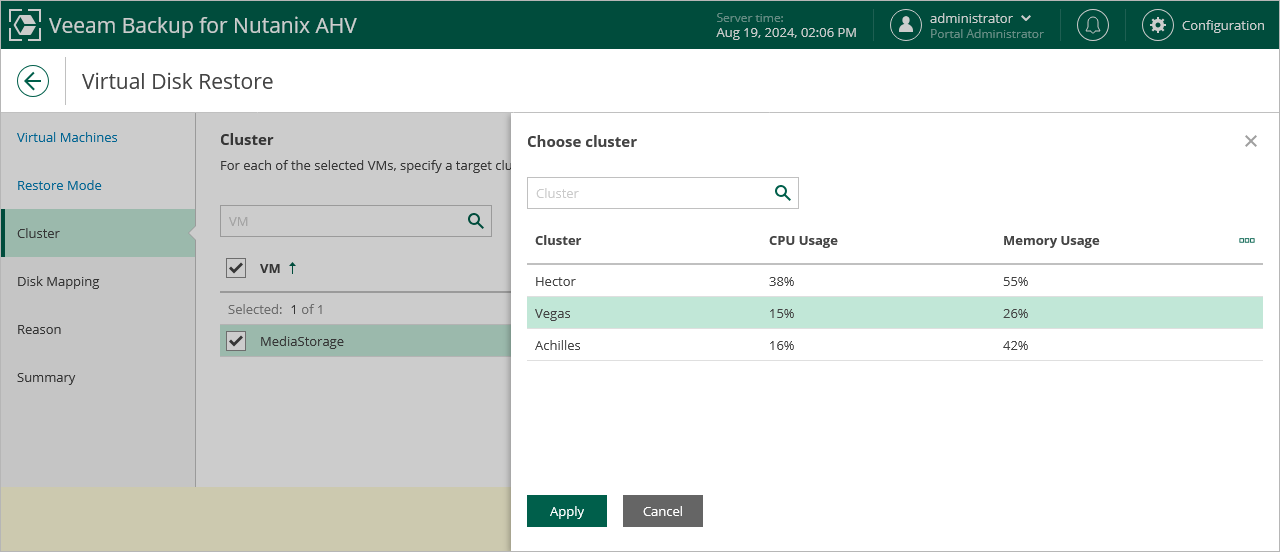The image size is (1280, 552).
Task: Open Configuration gear settings
Action: [x=1158, y=25]
